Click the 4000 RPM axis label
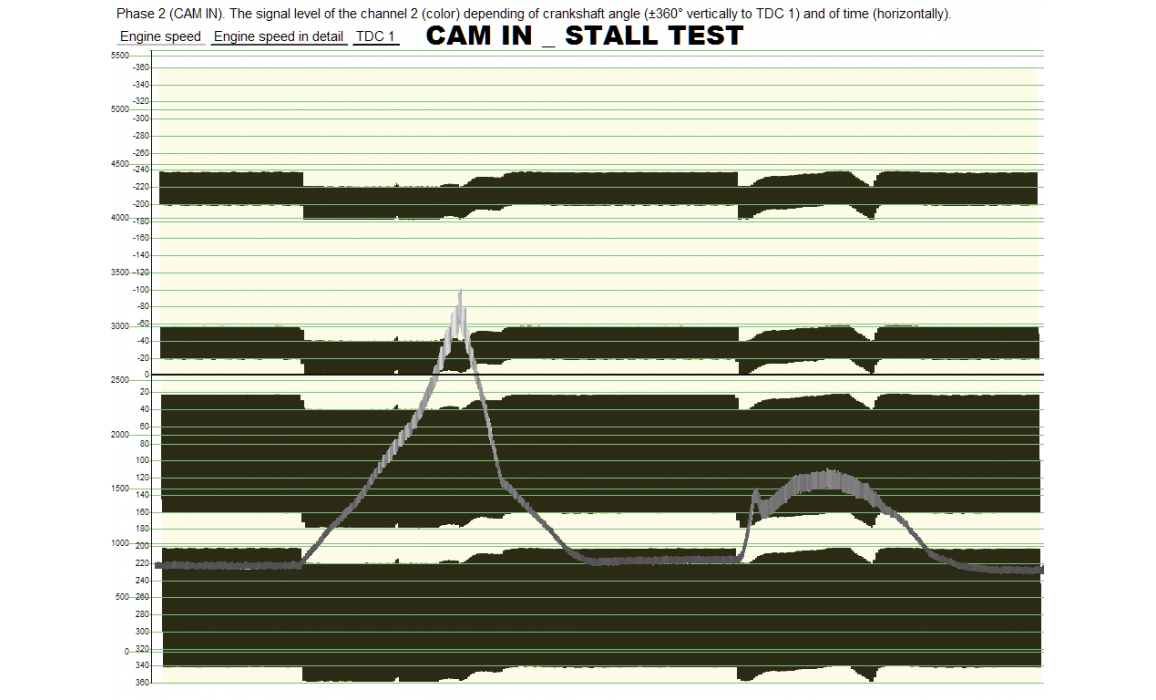 click(x=120, y=217)
